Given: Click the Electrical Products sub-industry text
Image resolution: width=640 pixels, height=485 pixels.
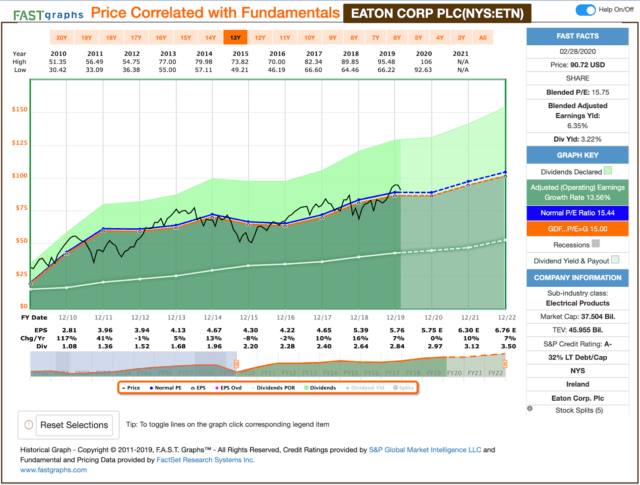Looking at the screenshot, I should 578,303.
